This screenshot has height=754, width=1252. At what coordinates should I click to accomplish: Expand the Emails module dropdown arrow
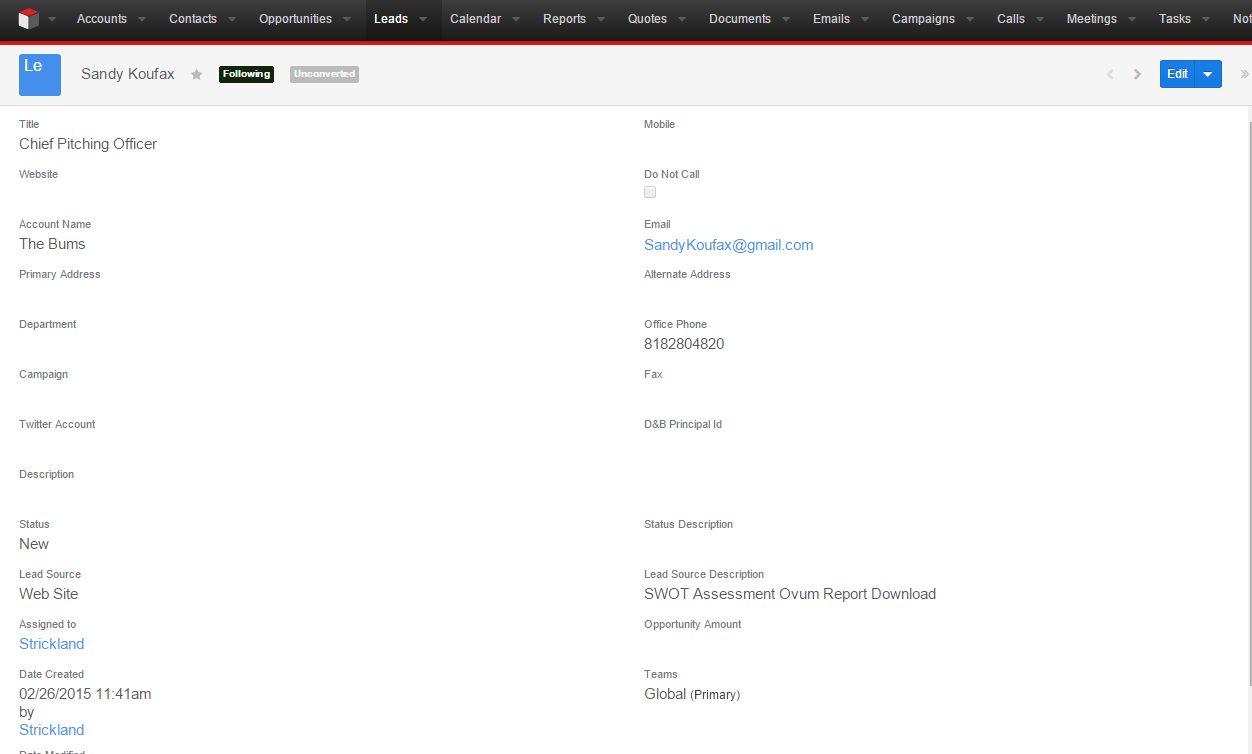point(865,19)
